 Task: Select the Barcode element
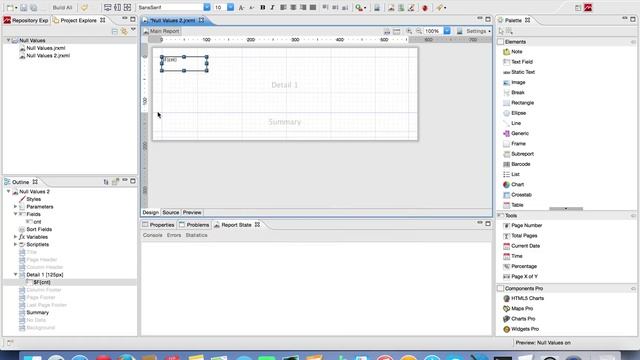(517, 164)
